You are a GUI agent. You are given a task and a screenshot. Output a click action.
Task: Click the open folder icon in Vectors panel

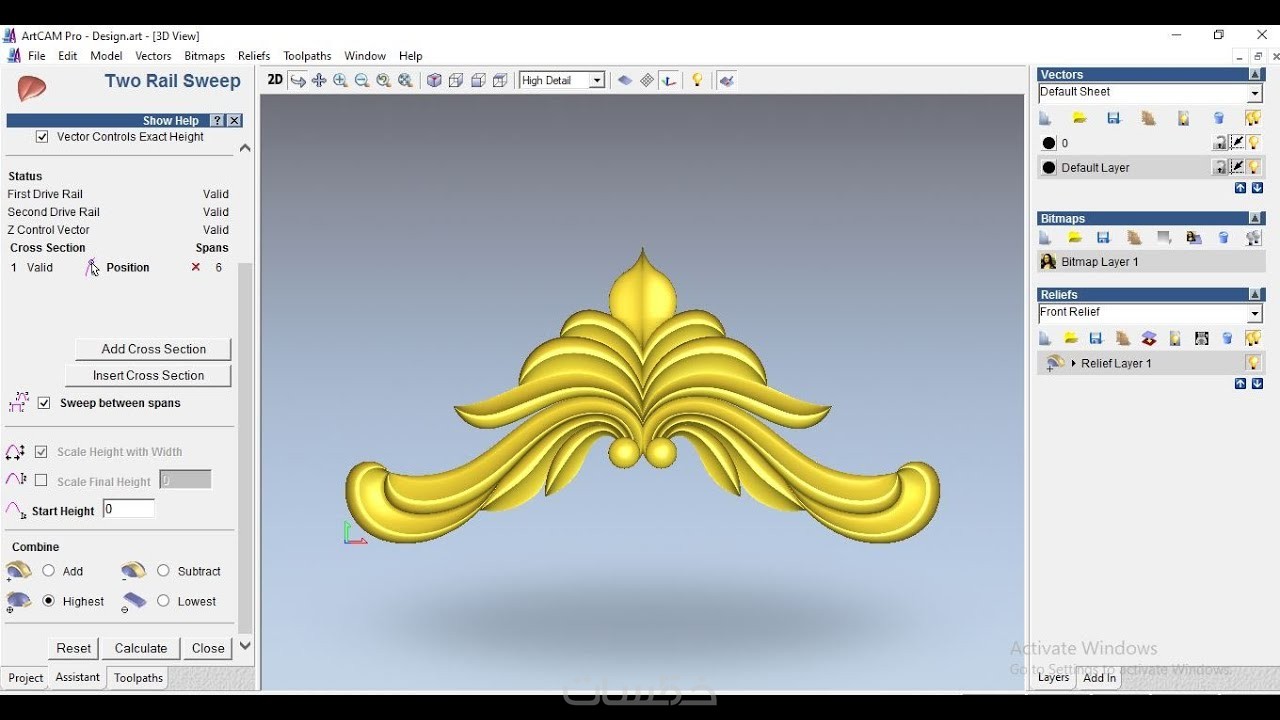point(1080,118)
